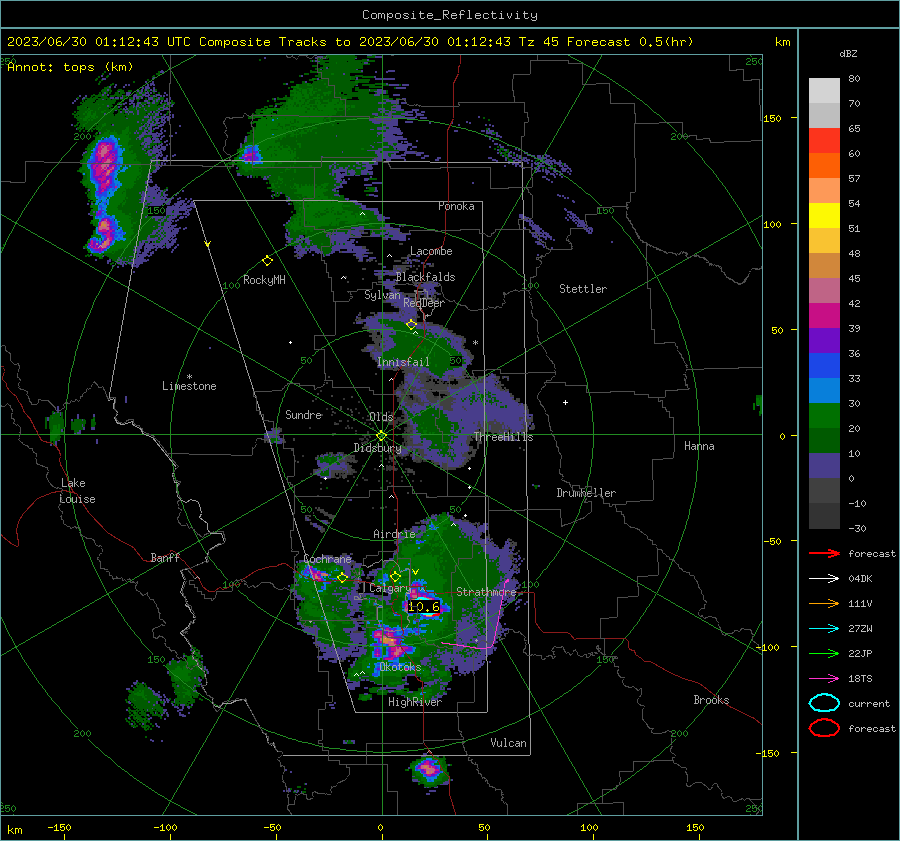Click the intense storm cell above Okotoks
The width and height of the screenshot is (900, 841).
(390, 642)
